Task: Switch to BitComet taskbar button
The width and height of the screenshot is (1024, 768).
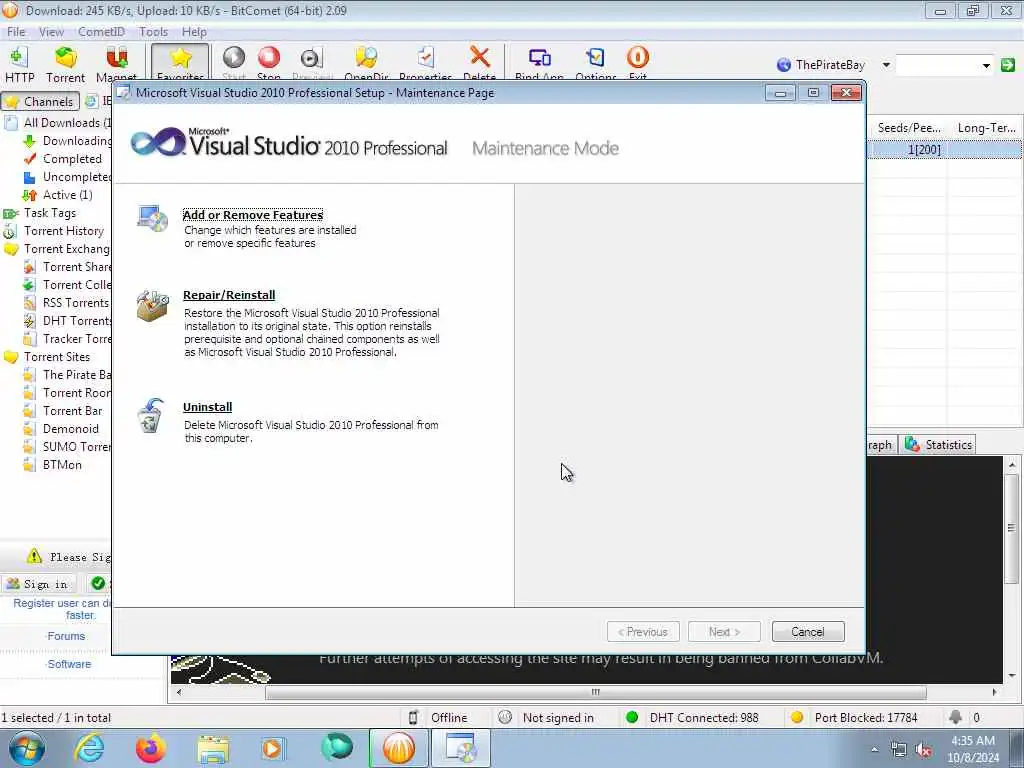Action: click(399, 748)
